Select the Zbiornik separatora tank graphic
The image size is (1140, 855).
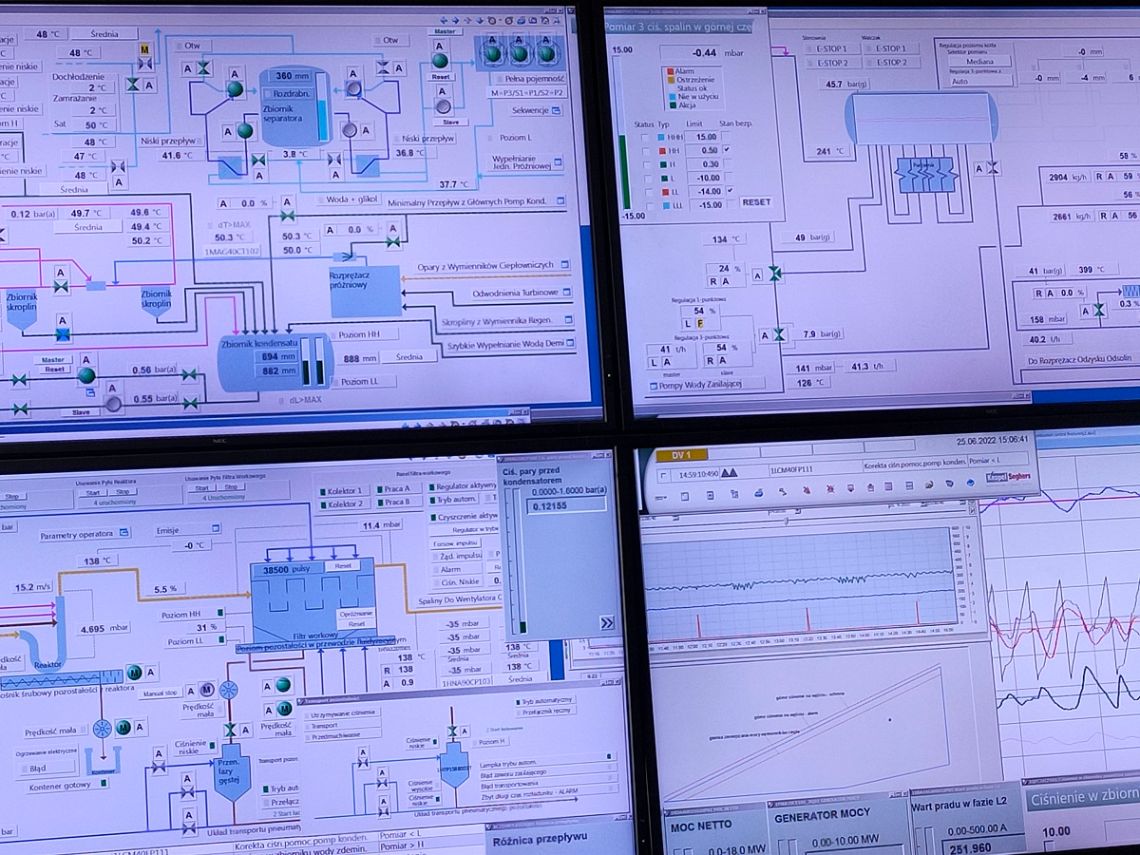[x=294, y=108]
